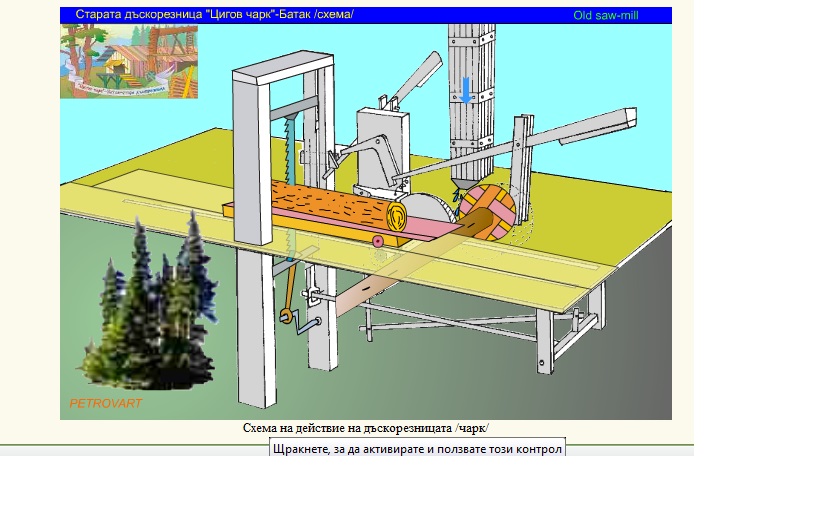The width and height of the screenshot is (826, 518).
Task: Open the sawmill painting thumbnail
Action: tap(129, 61)
